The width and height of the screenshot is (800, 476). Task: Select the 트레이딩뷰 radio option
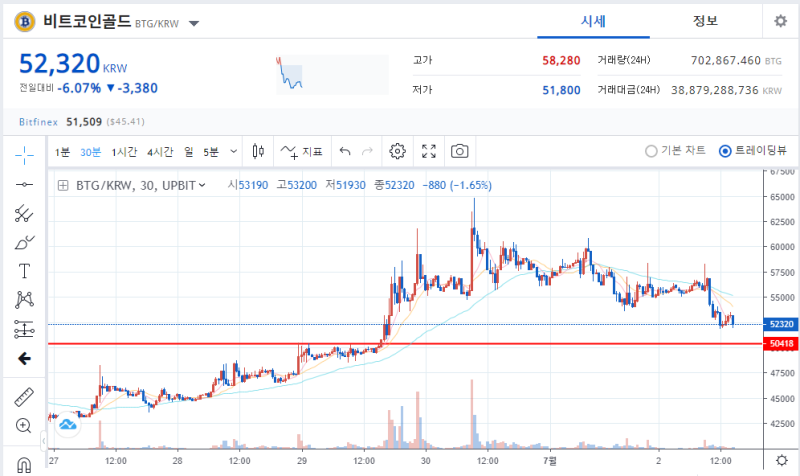753,151
